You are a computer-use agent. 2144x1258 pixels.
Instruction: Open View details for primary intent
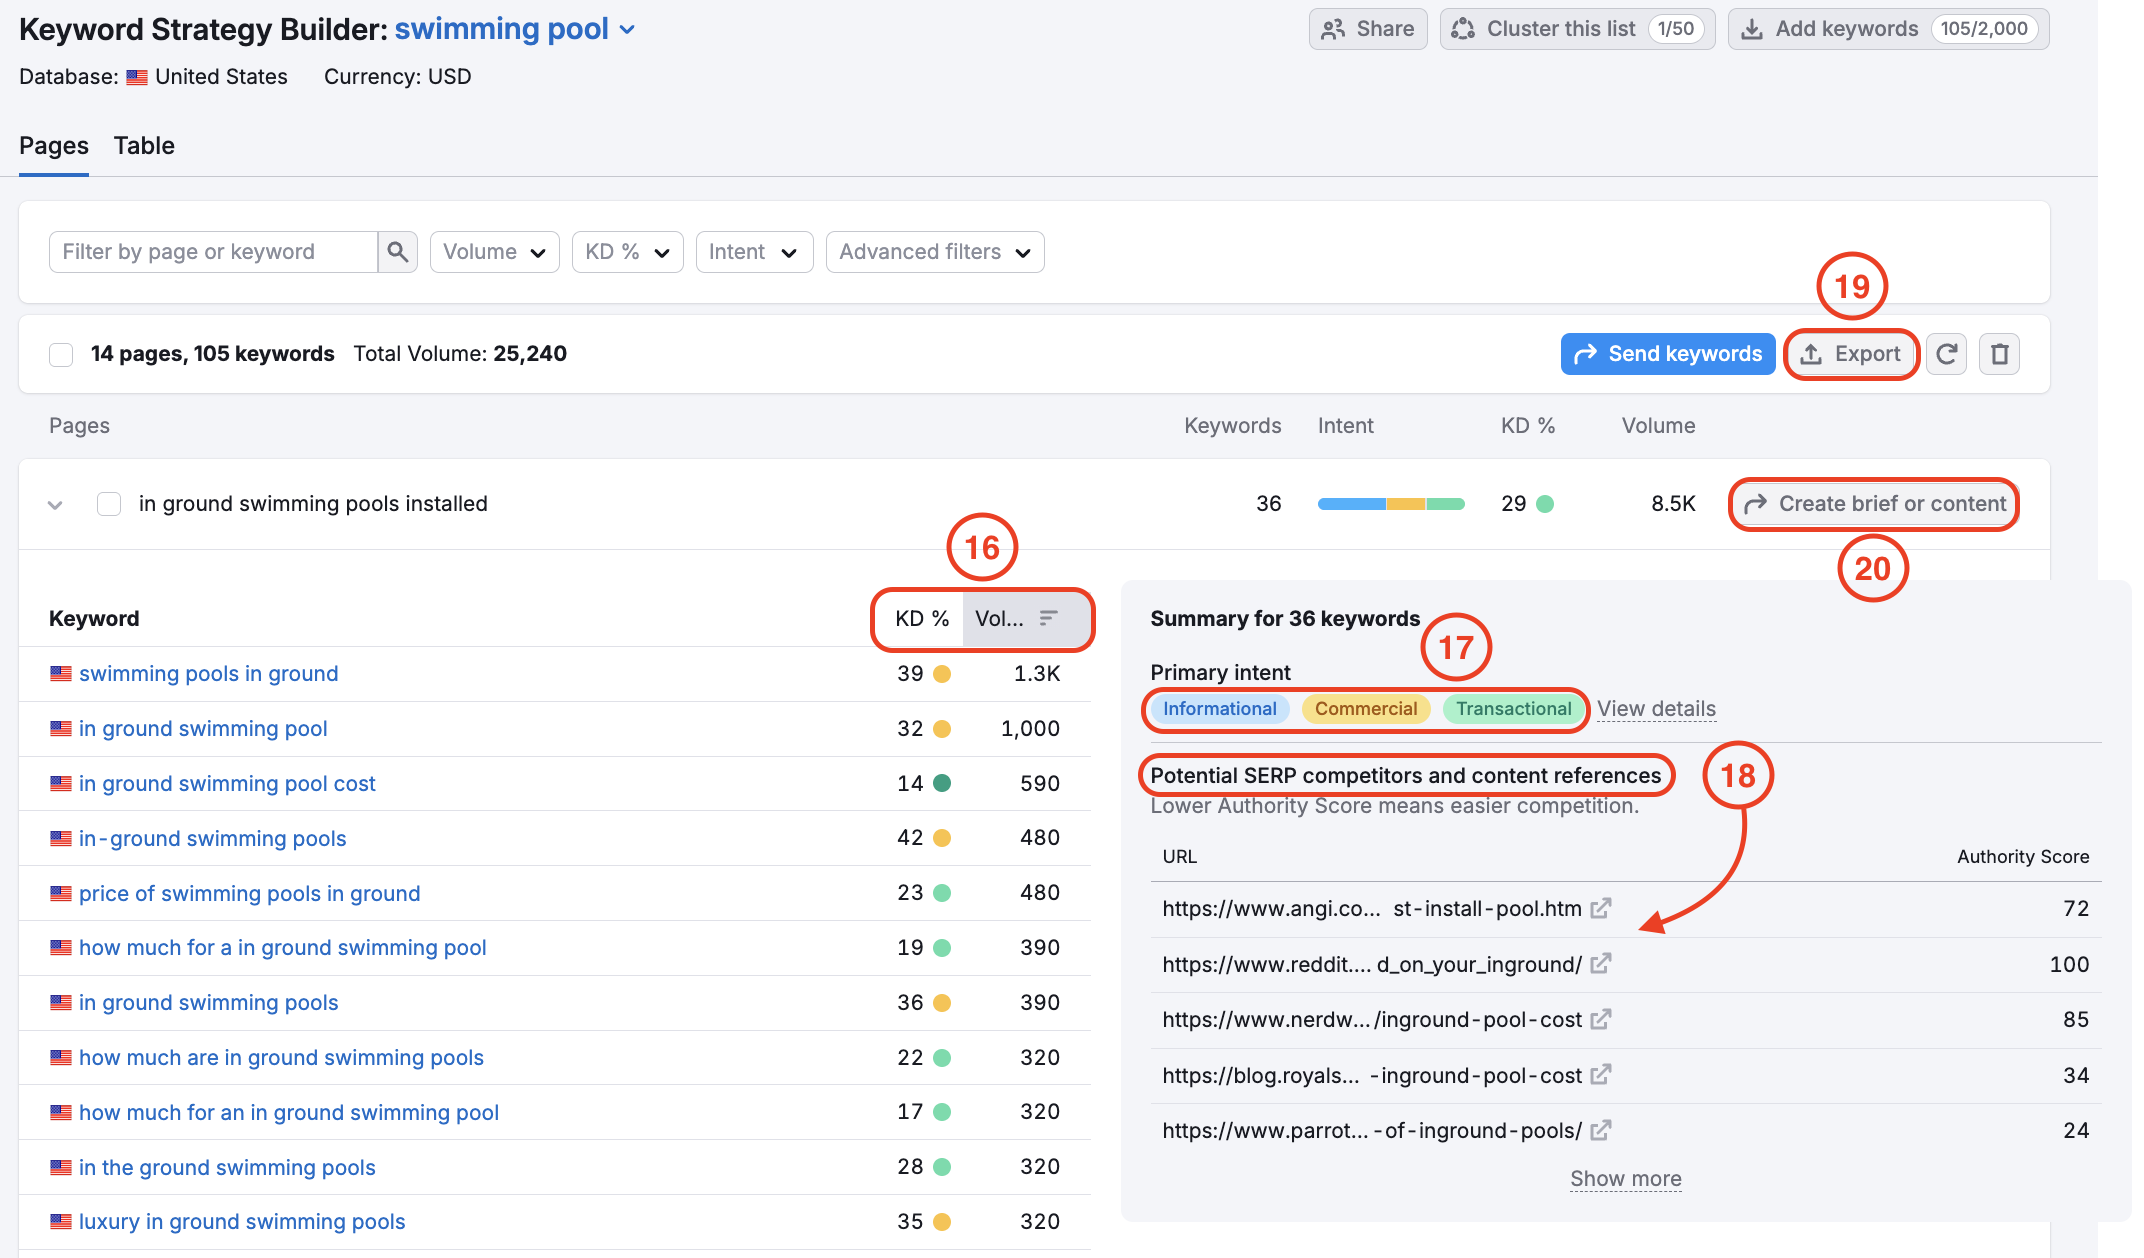[1656, 708]
